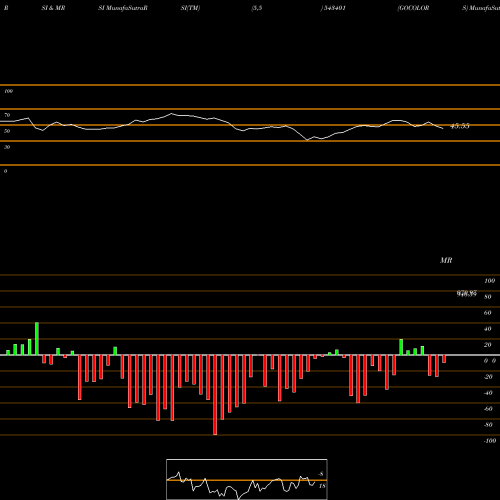Click the 60 label on MR axis
Viewport: 500px width, 500px height.
[x=488, y=313]
